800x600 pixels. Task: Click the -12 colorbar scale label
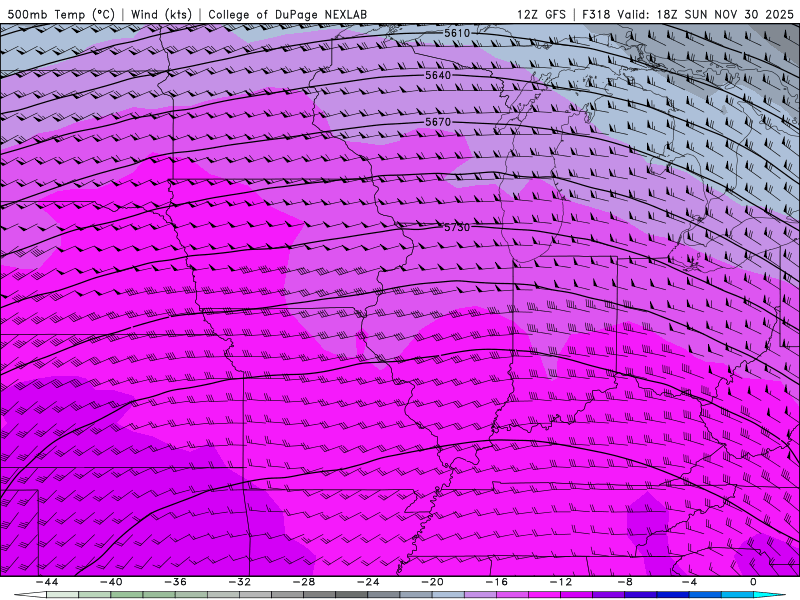coord(561,582)
